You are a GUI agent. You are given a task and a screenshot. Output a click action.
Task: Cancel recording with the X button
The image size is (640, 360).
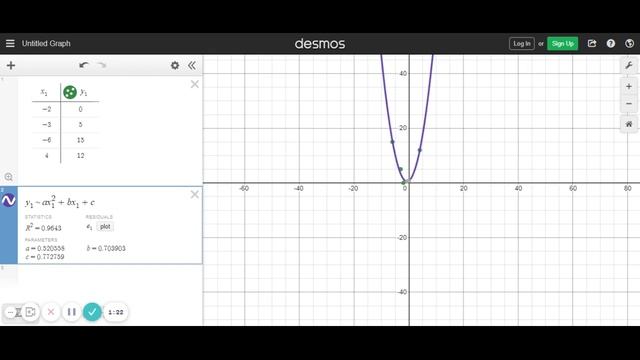pyautogui.click(x=51, y=312)
